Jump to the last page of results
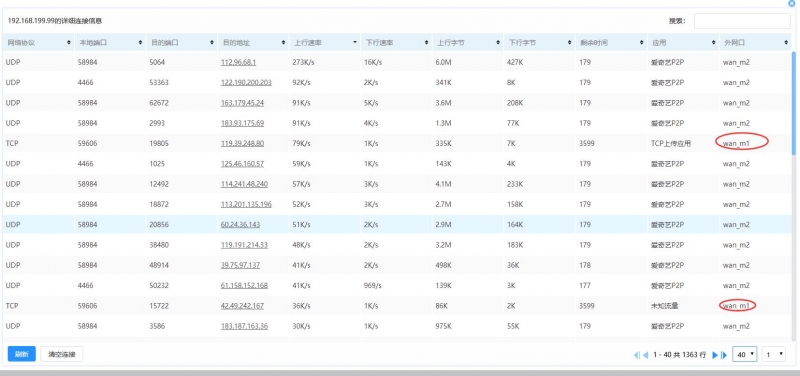800x376 pixels. (x=723, y=355)
